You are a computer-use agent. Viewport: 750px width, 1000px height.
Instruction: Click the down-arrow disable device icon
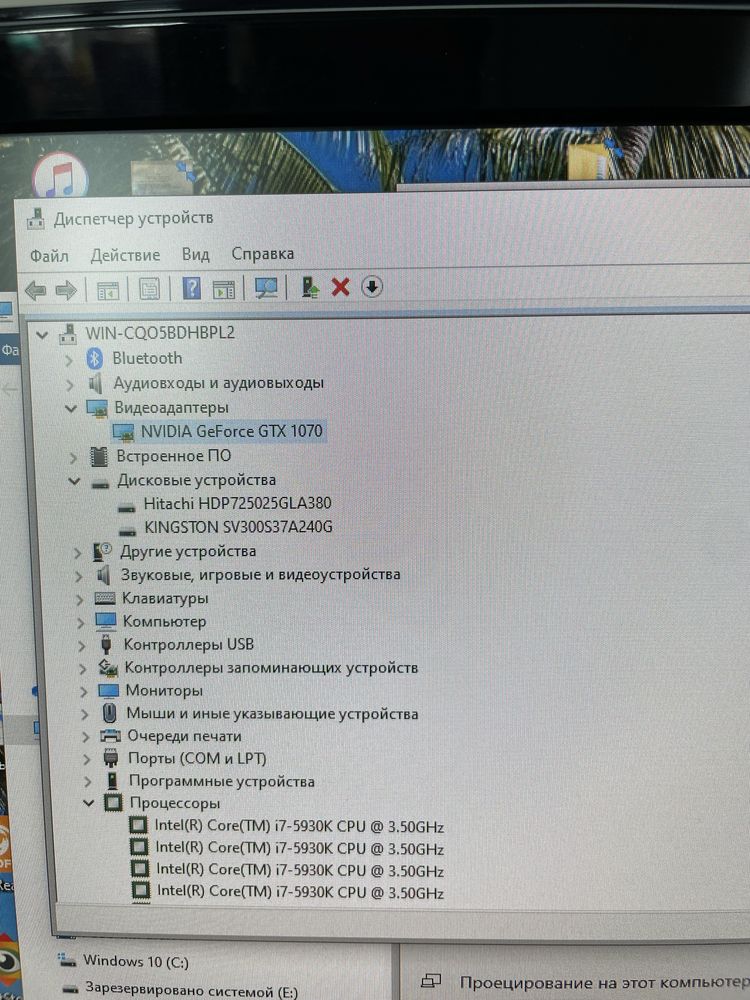[372, 286]
